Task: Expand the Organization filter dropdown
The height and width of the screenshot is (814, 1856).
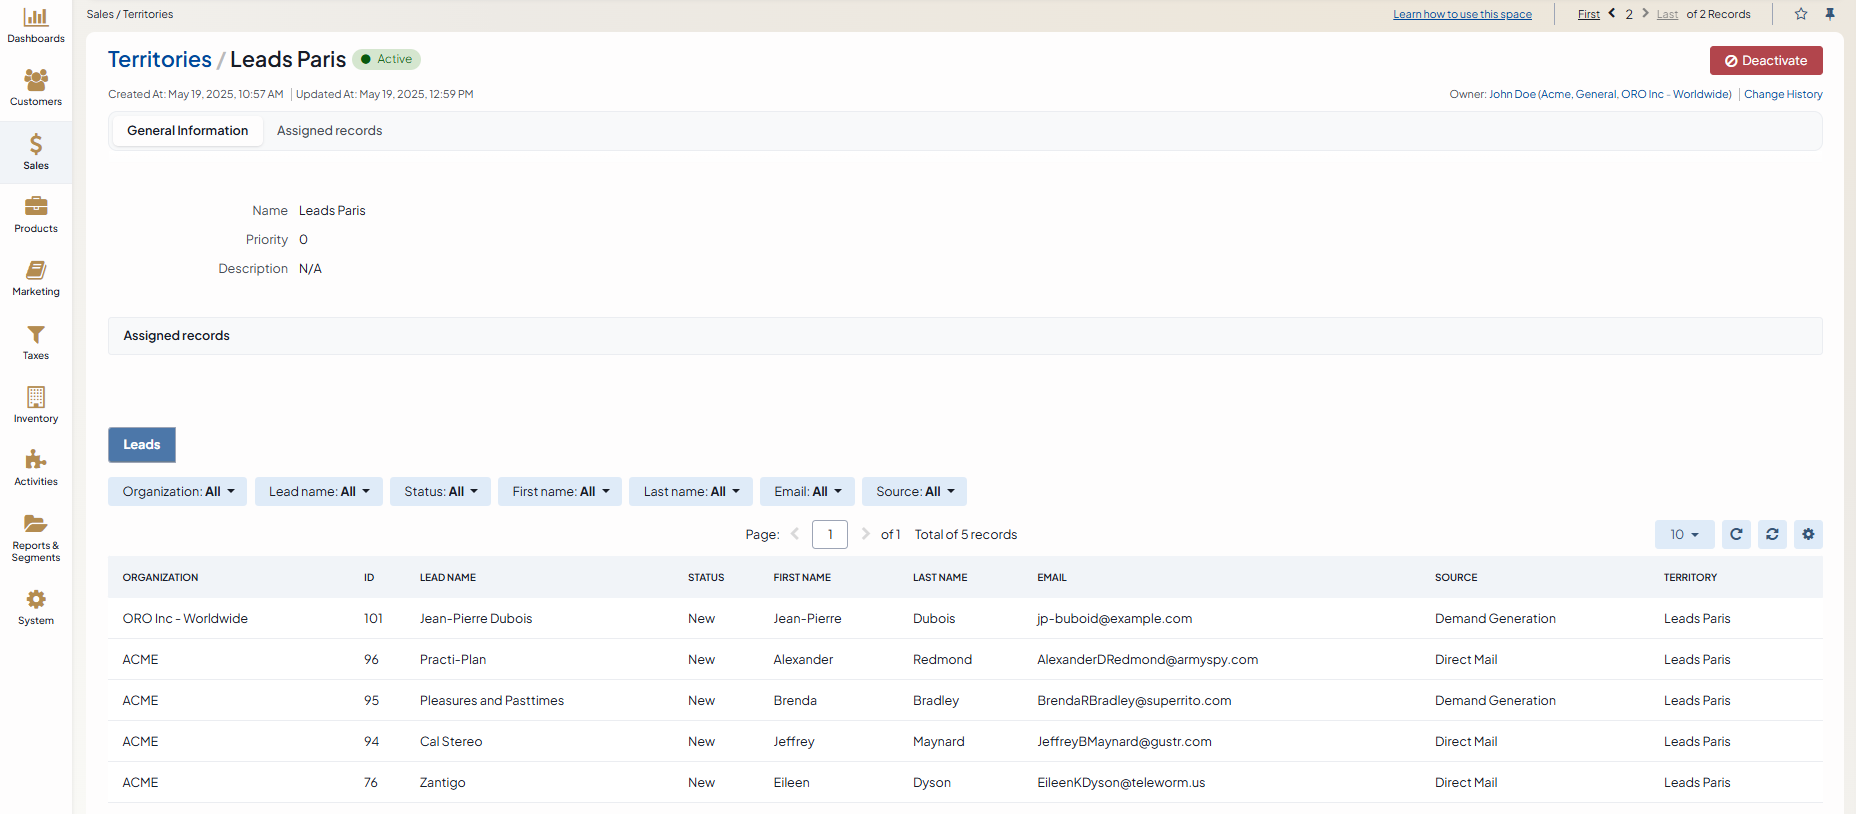Action: pyautogui.click(x=177, y=492)
